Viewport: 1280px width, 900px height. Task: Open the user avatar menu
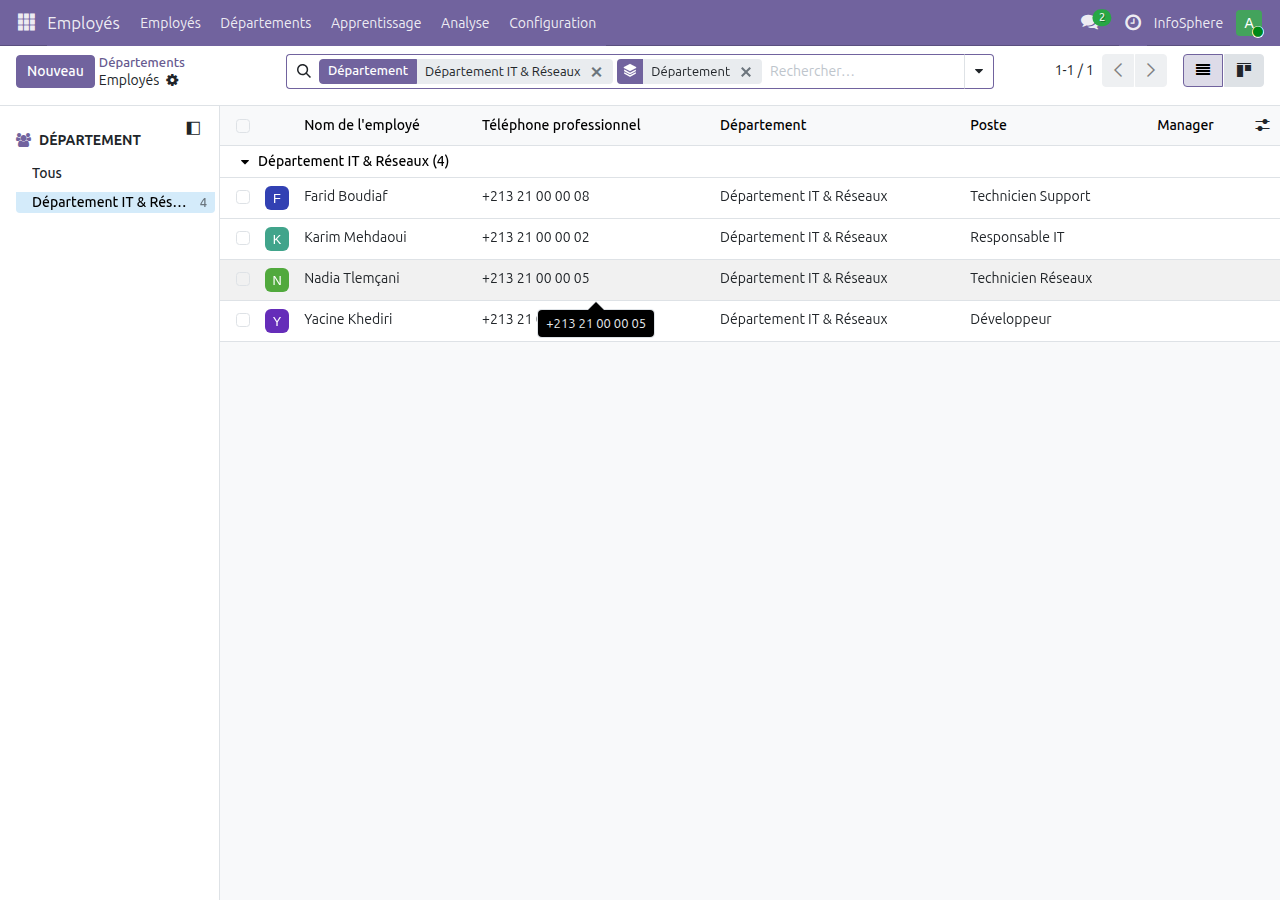point(1248,22)
